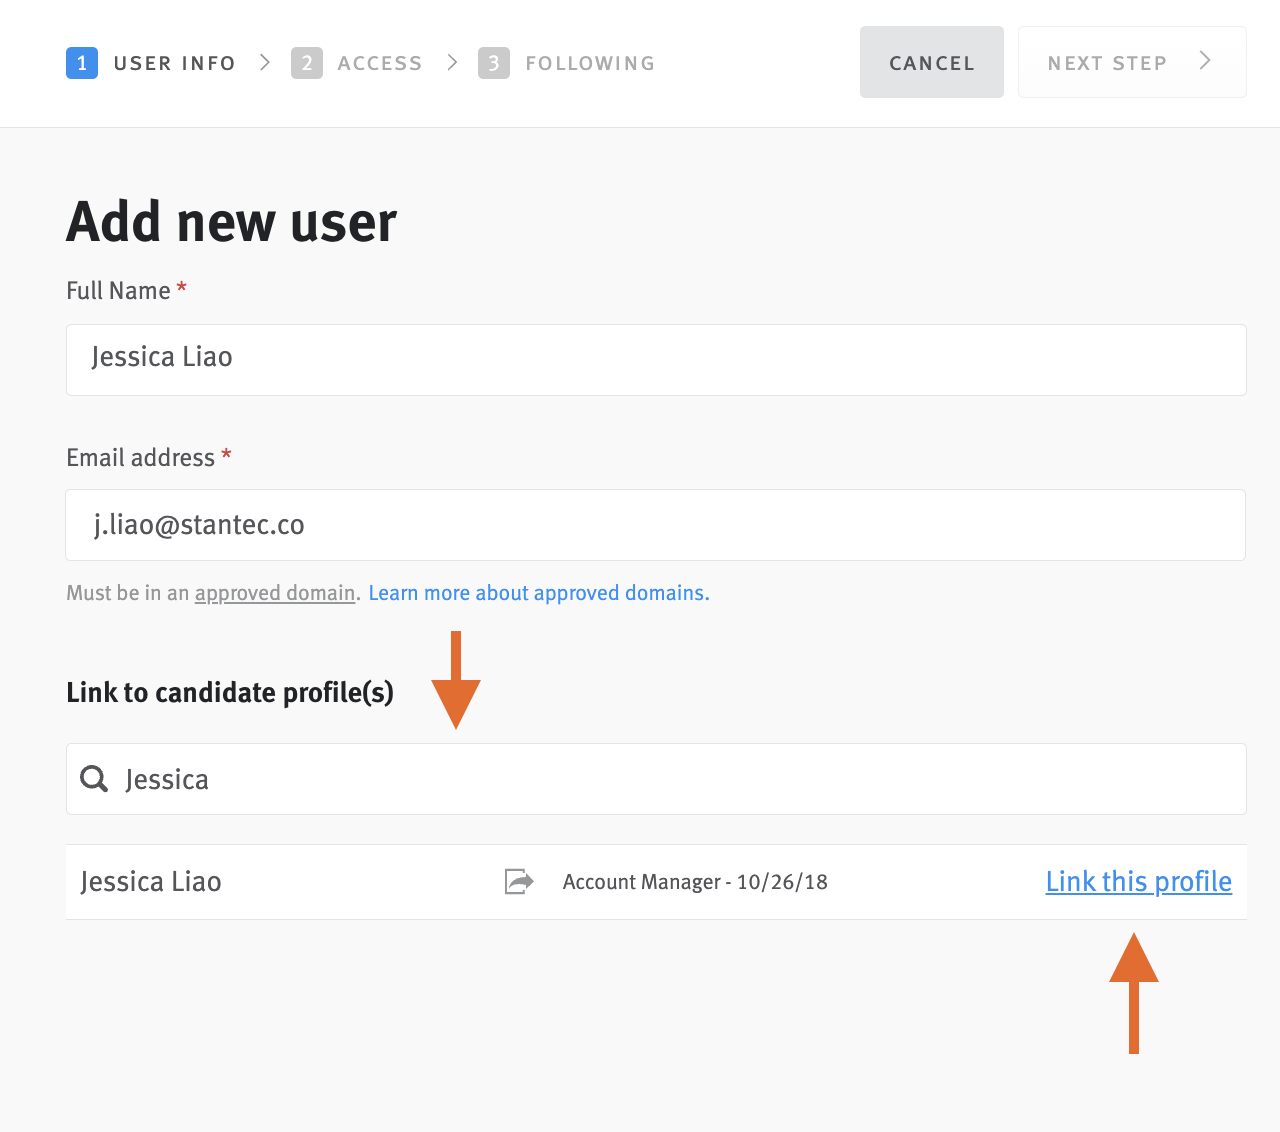The image size is (1280, 1132).
Task: Click "Learn more about approved domains"
Action: pos(538,592)
